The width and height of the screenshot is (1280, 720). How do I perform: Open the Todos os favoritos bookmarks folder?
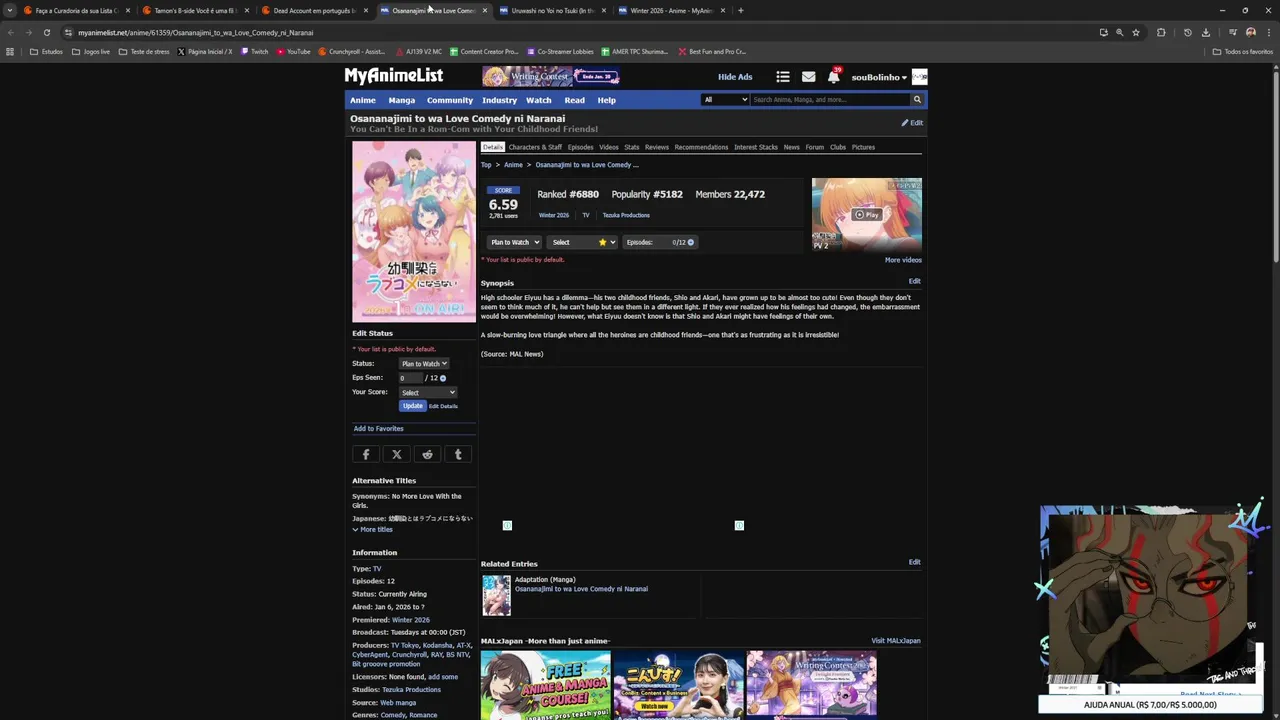[1243, 51]
